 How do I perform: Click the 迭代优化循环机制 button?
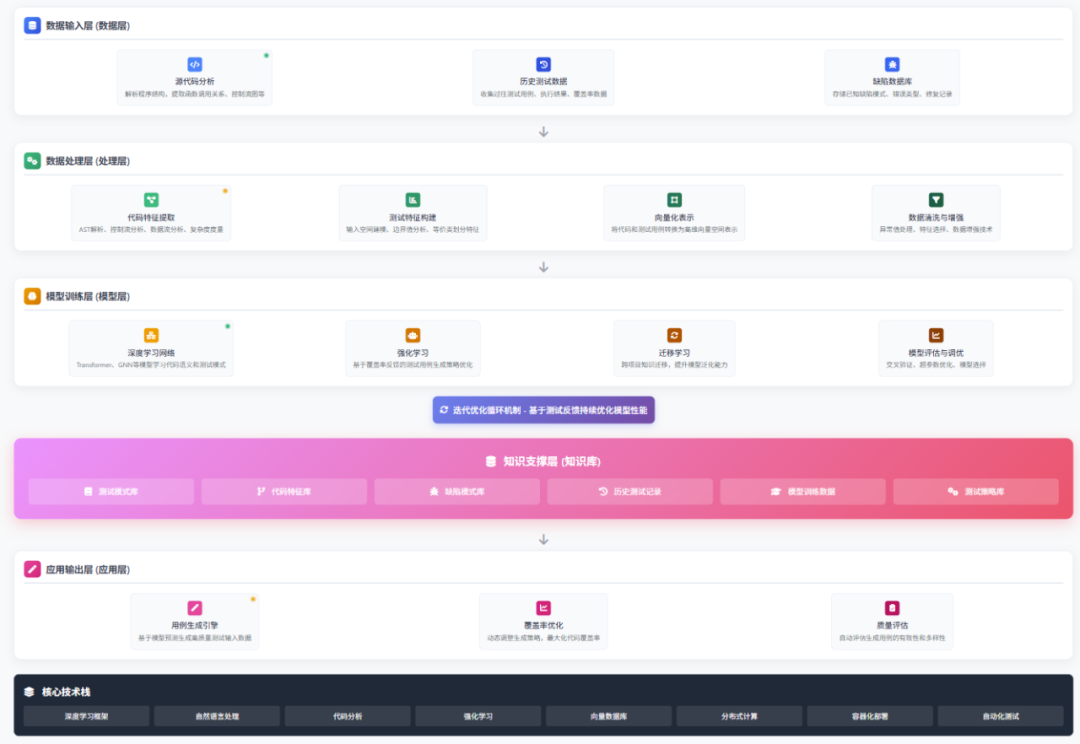click(543, 410)
